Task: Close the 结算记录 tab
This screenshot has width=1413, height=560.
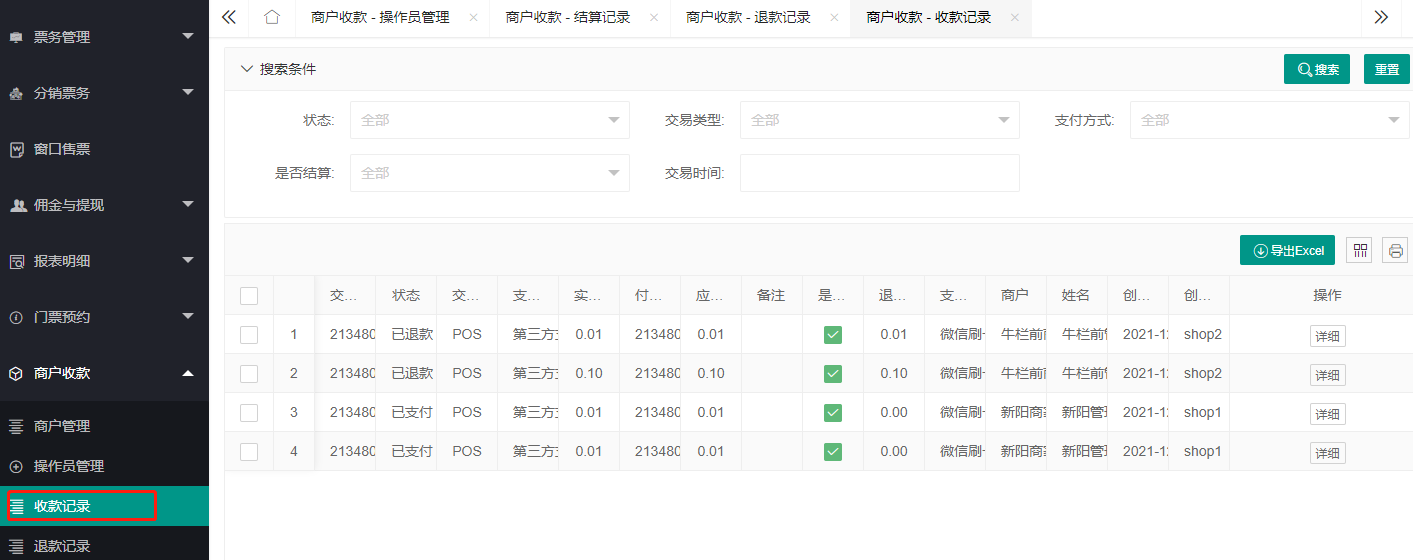Action: (654, 18)
